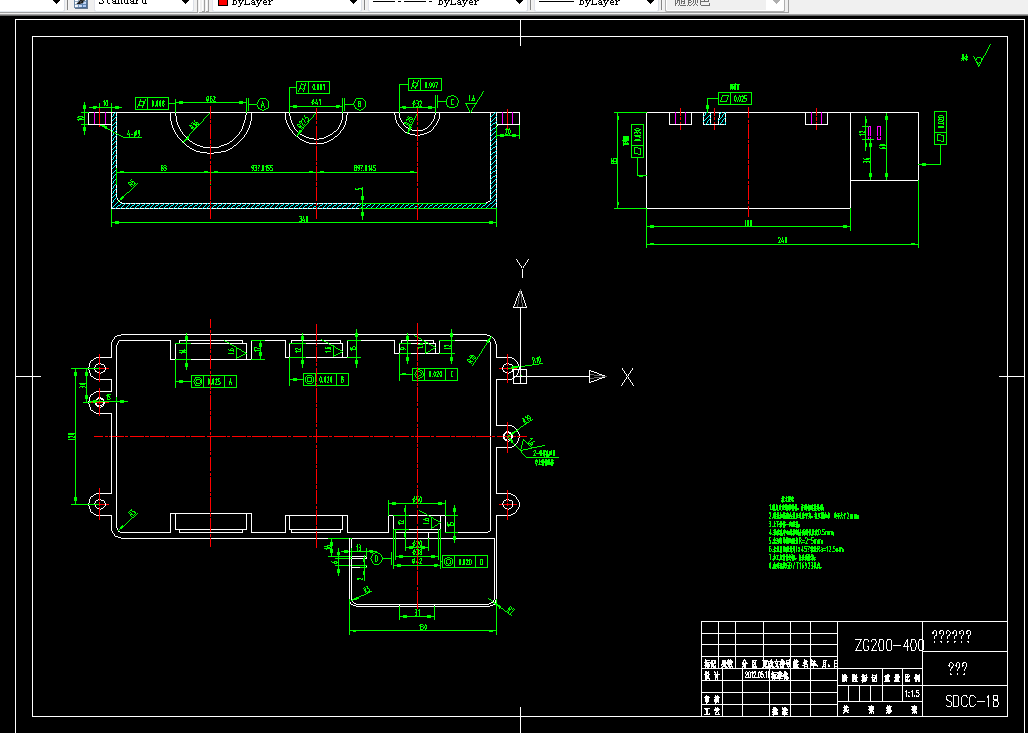Select the datum D circle label
This screenshot has width=1028, height=733.
point(376,559)
